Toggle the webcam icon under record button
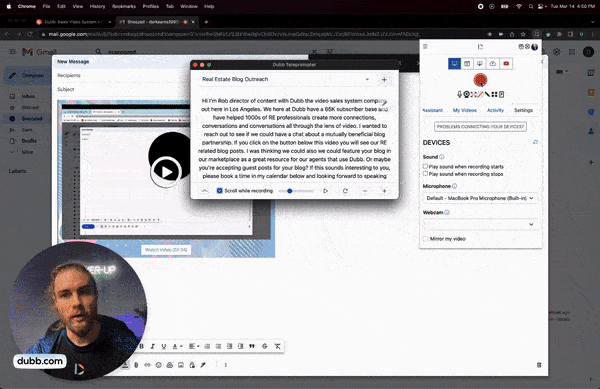 pyautogui.click(x=466, y=94)
